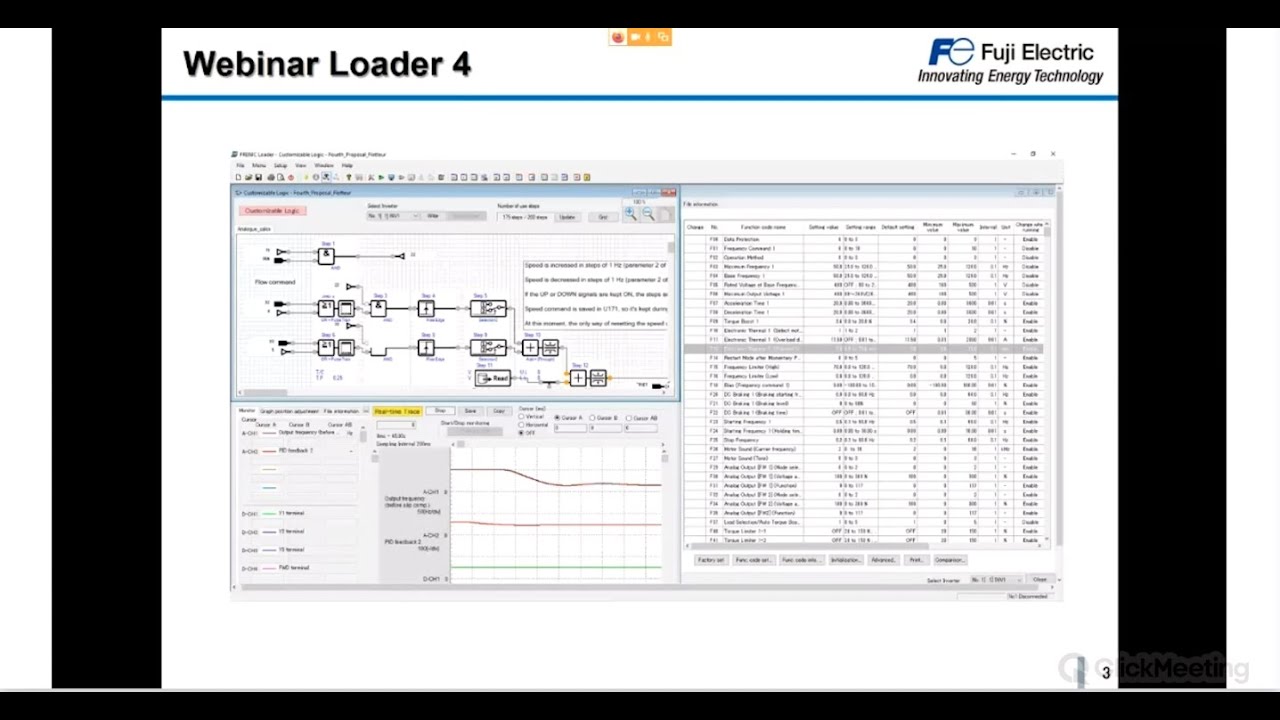
Task: Open the File information tab in trace panel
Action: 341,411
